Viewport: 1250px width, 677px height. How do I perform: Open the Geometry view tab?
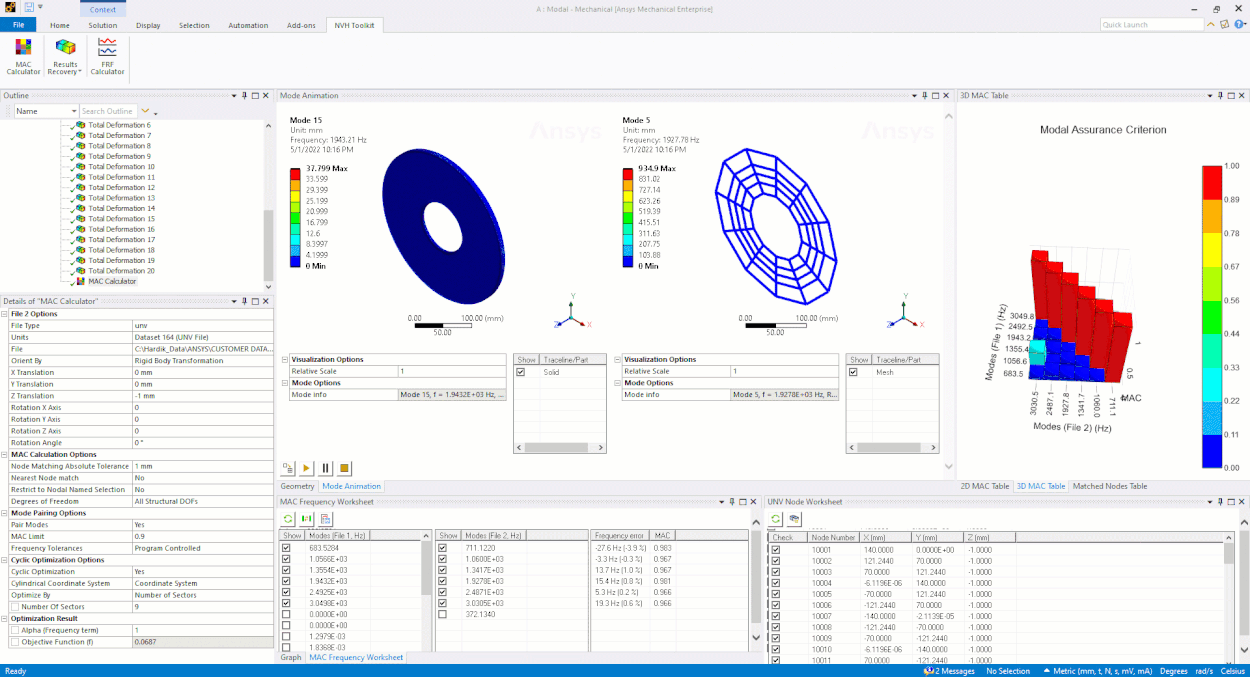297,486
